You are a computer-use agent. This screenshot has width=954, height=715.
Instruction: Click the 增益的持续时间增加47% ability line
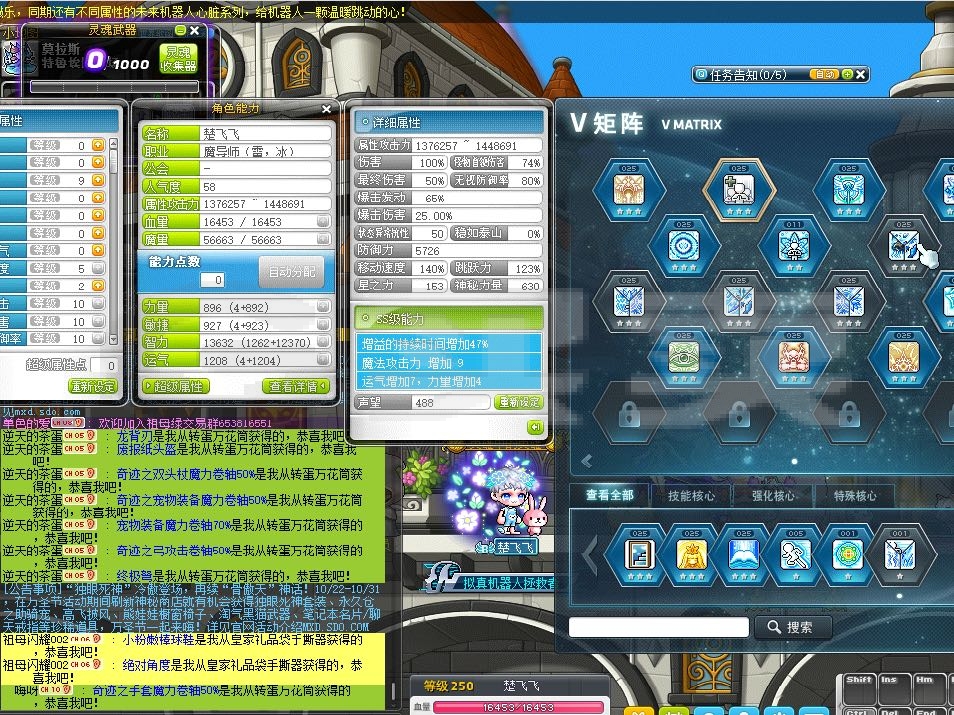[448, 344]
